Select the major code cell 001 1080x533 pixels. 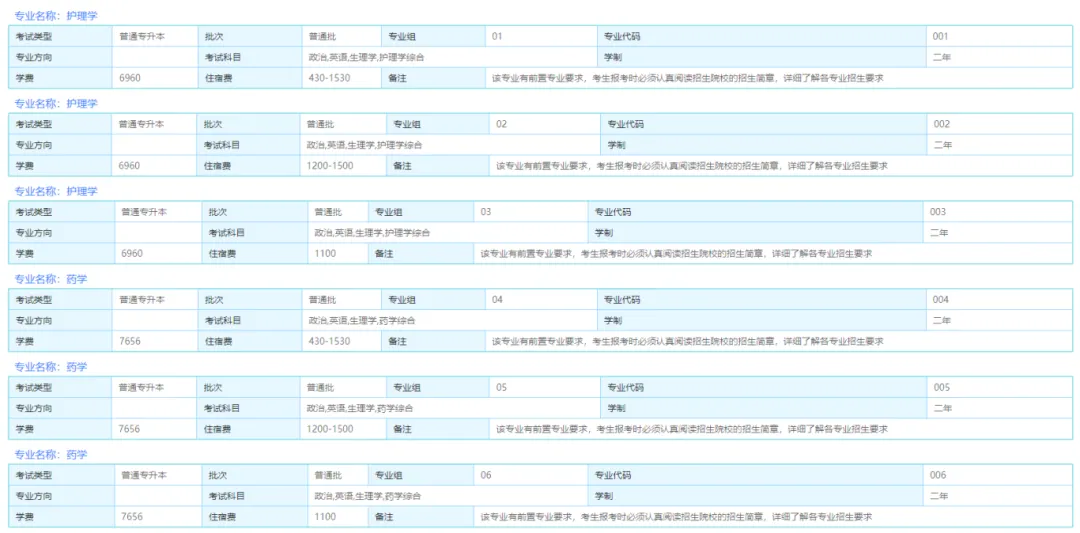point(940,37)
